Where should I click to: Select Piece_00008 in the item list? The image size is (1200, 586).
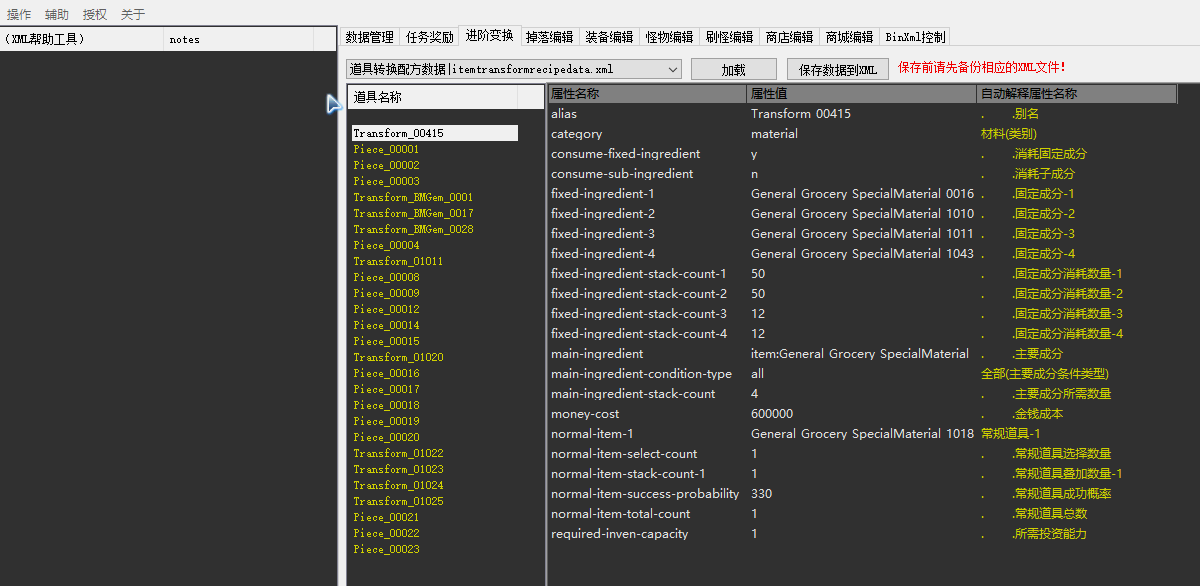386,277
